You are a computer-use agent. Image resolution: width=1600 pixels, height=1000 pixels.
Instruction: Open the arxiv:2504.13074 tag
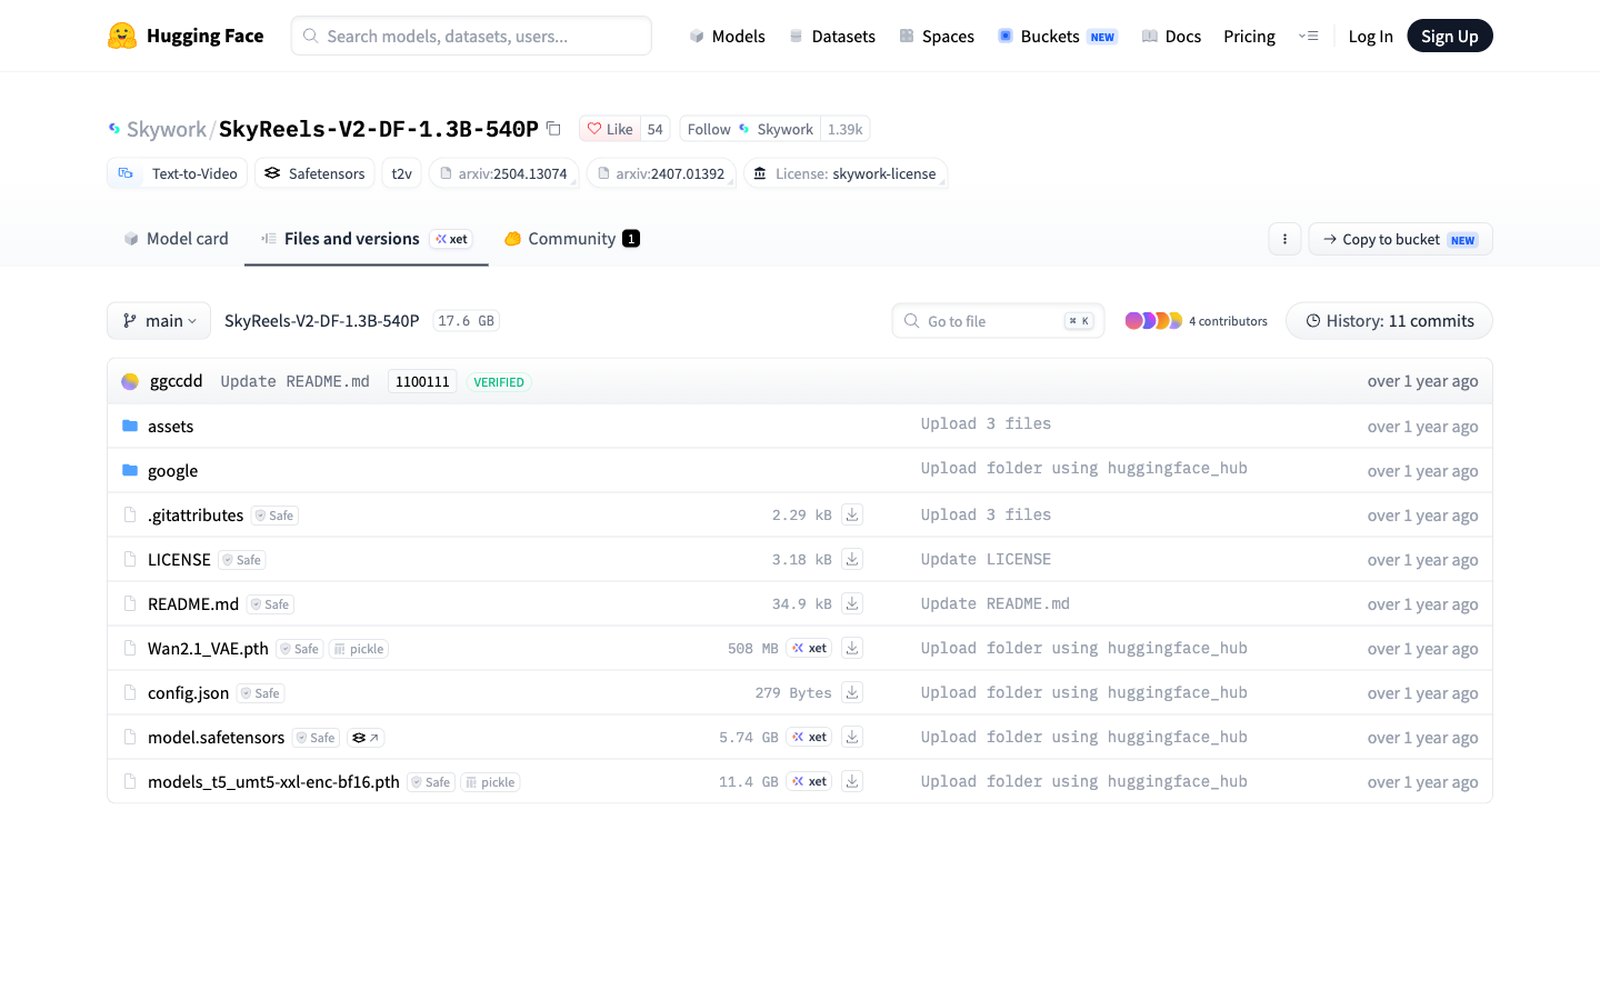(x=503, y=173)
